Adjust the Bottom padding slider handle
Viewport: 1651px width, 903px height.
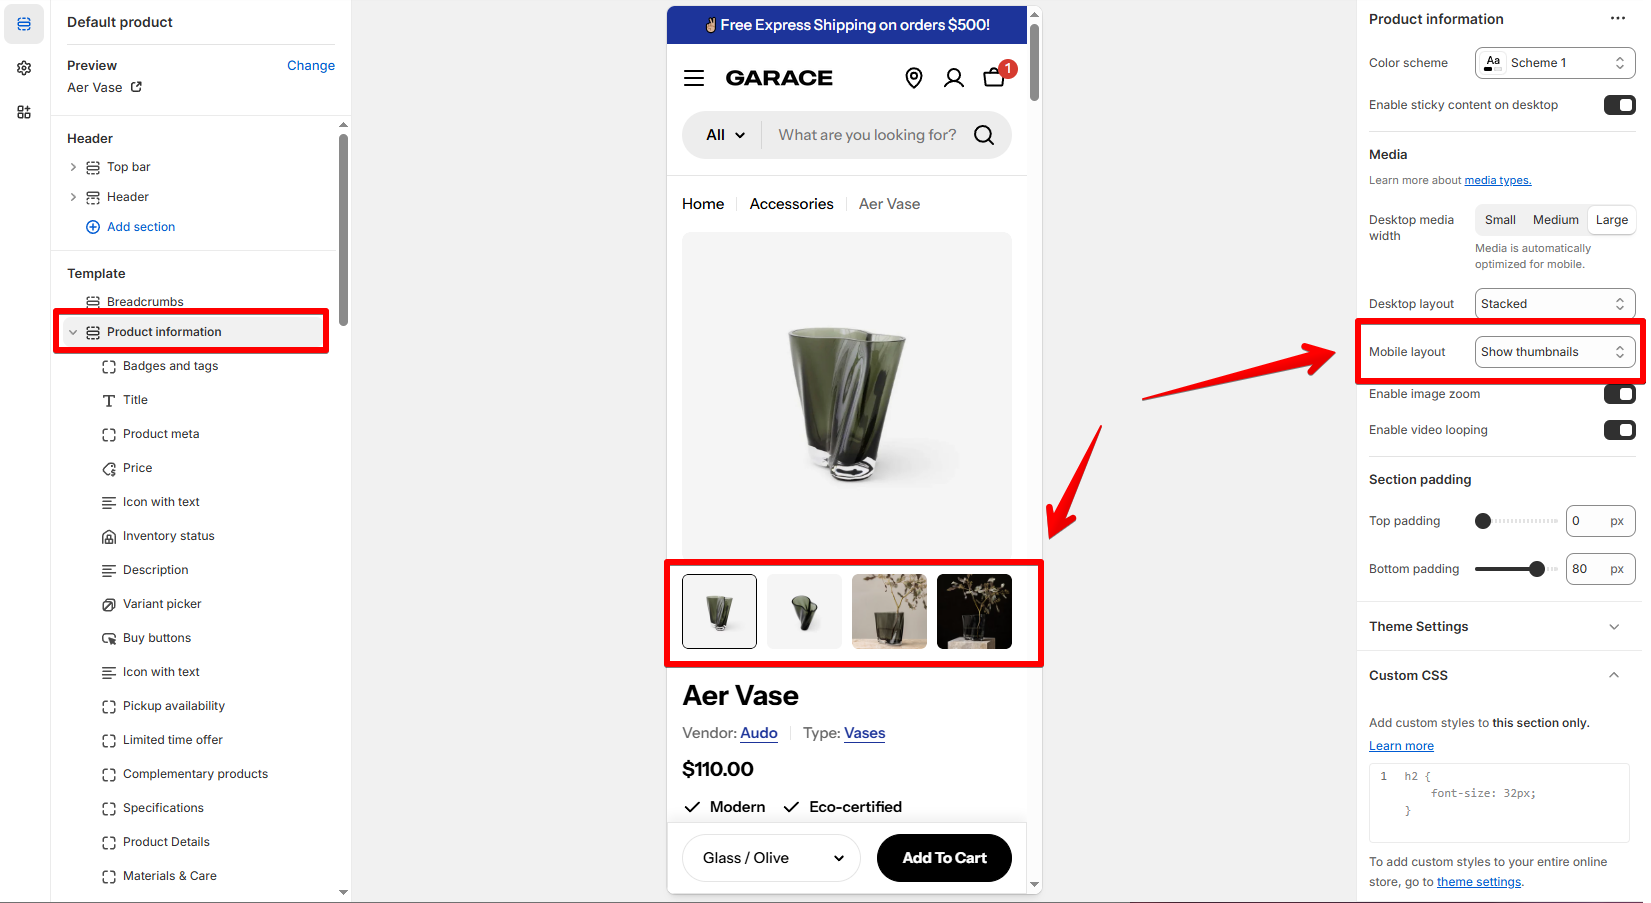(1537, 569)
